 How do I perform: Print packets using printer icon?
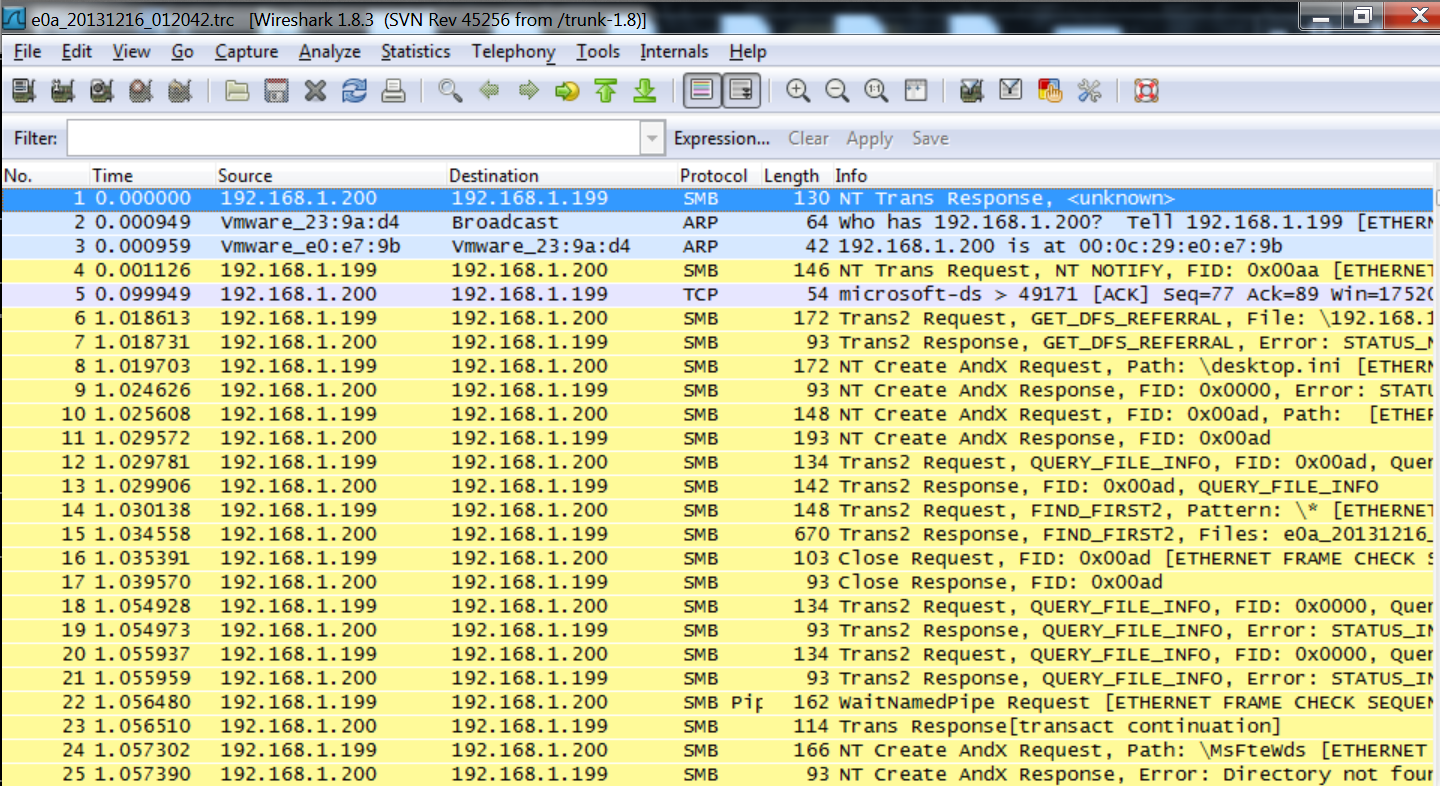(393, 91)
